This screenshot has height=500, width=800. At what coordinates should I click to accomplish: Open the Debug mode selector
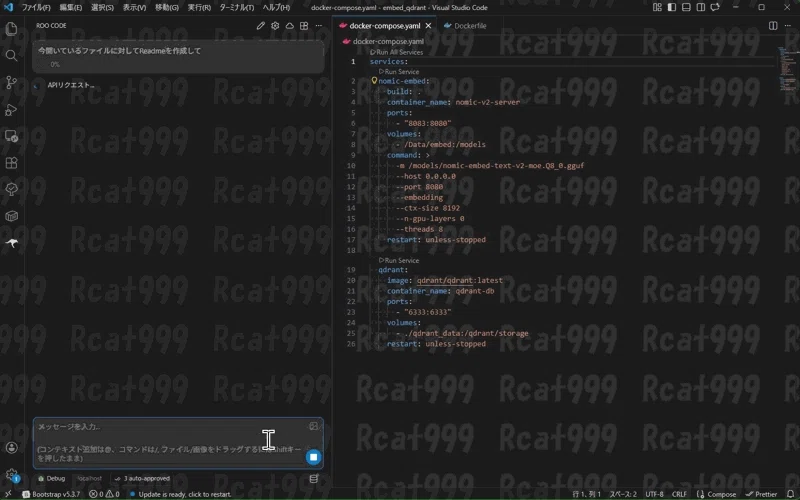click(x=52, y=478)
